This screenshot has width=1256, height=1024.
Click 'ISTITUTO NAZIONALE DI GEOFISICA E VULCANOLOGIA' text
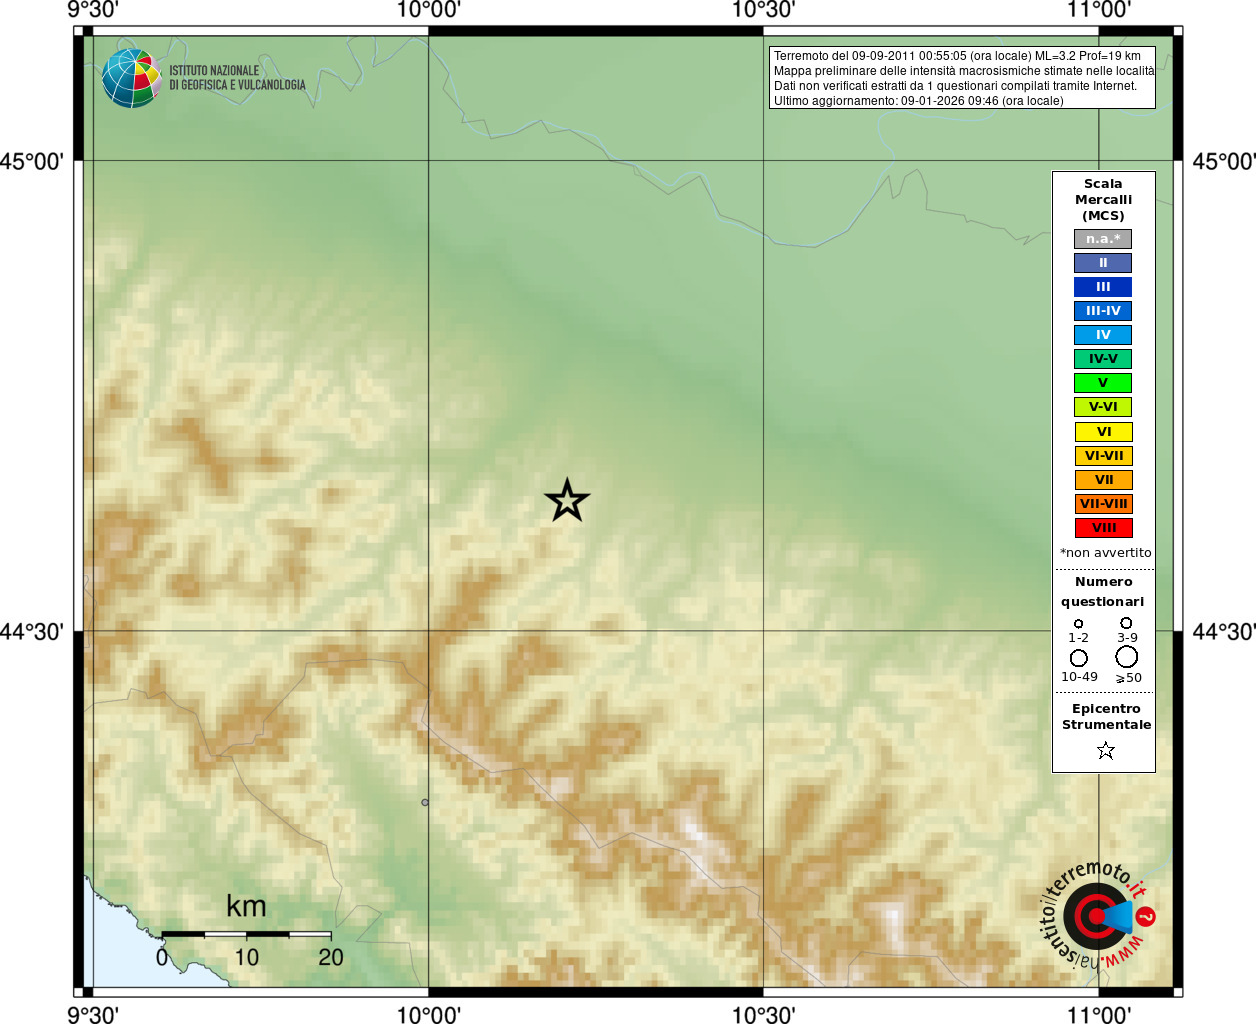237,78
